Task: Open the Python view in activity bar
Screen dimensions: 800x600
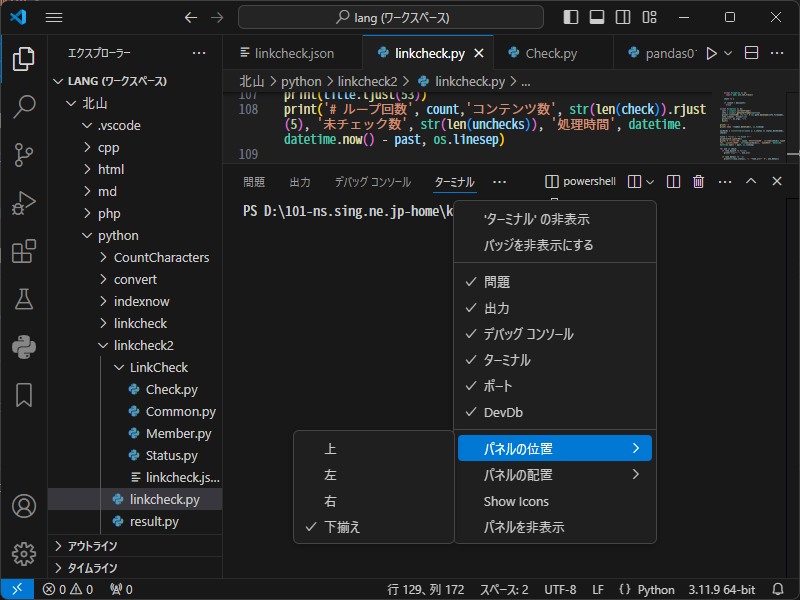Action: pyautogui.click(x=24, y=346)
